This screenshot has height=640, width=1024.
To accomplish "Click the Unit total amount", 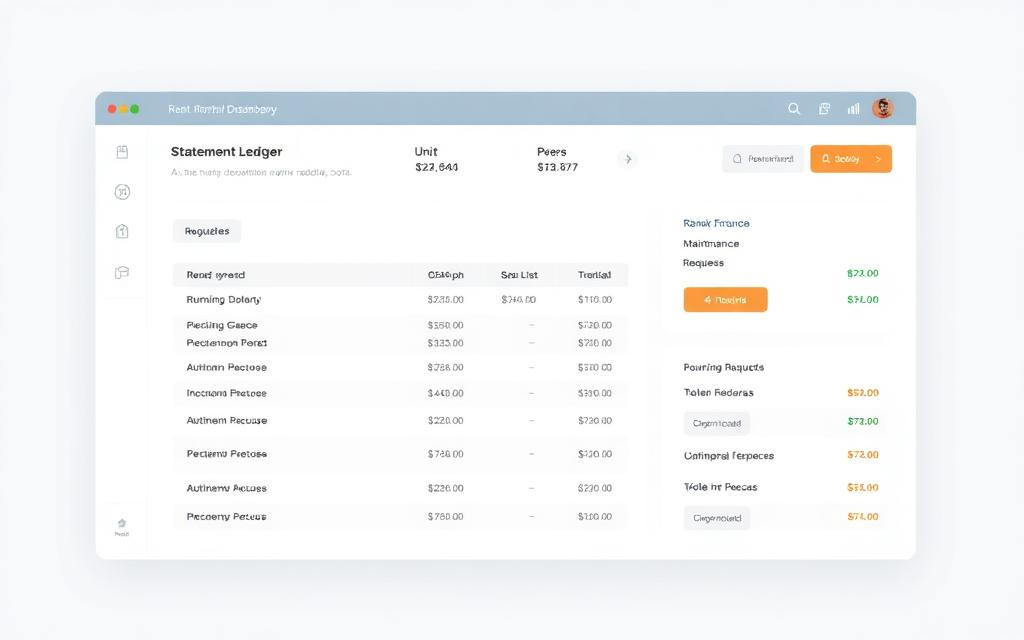I will click(436, 167).
